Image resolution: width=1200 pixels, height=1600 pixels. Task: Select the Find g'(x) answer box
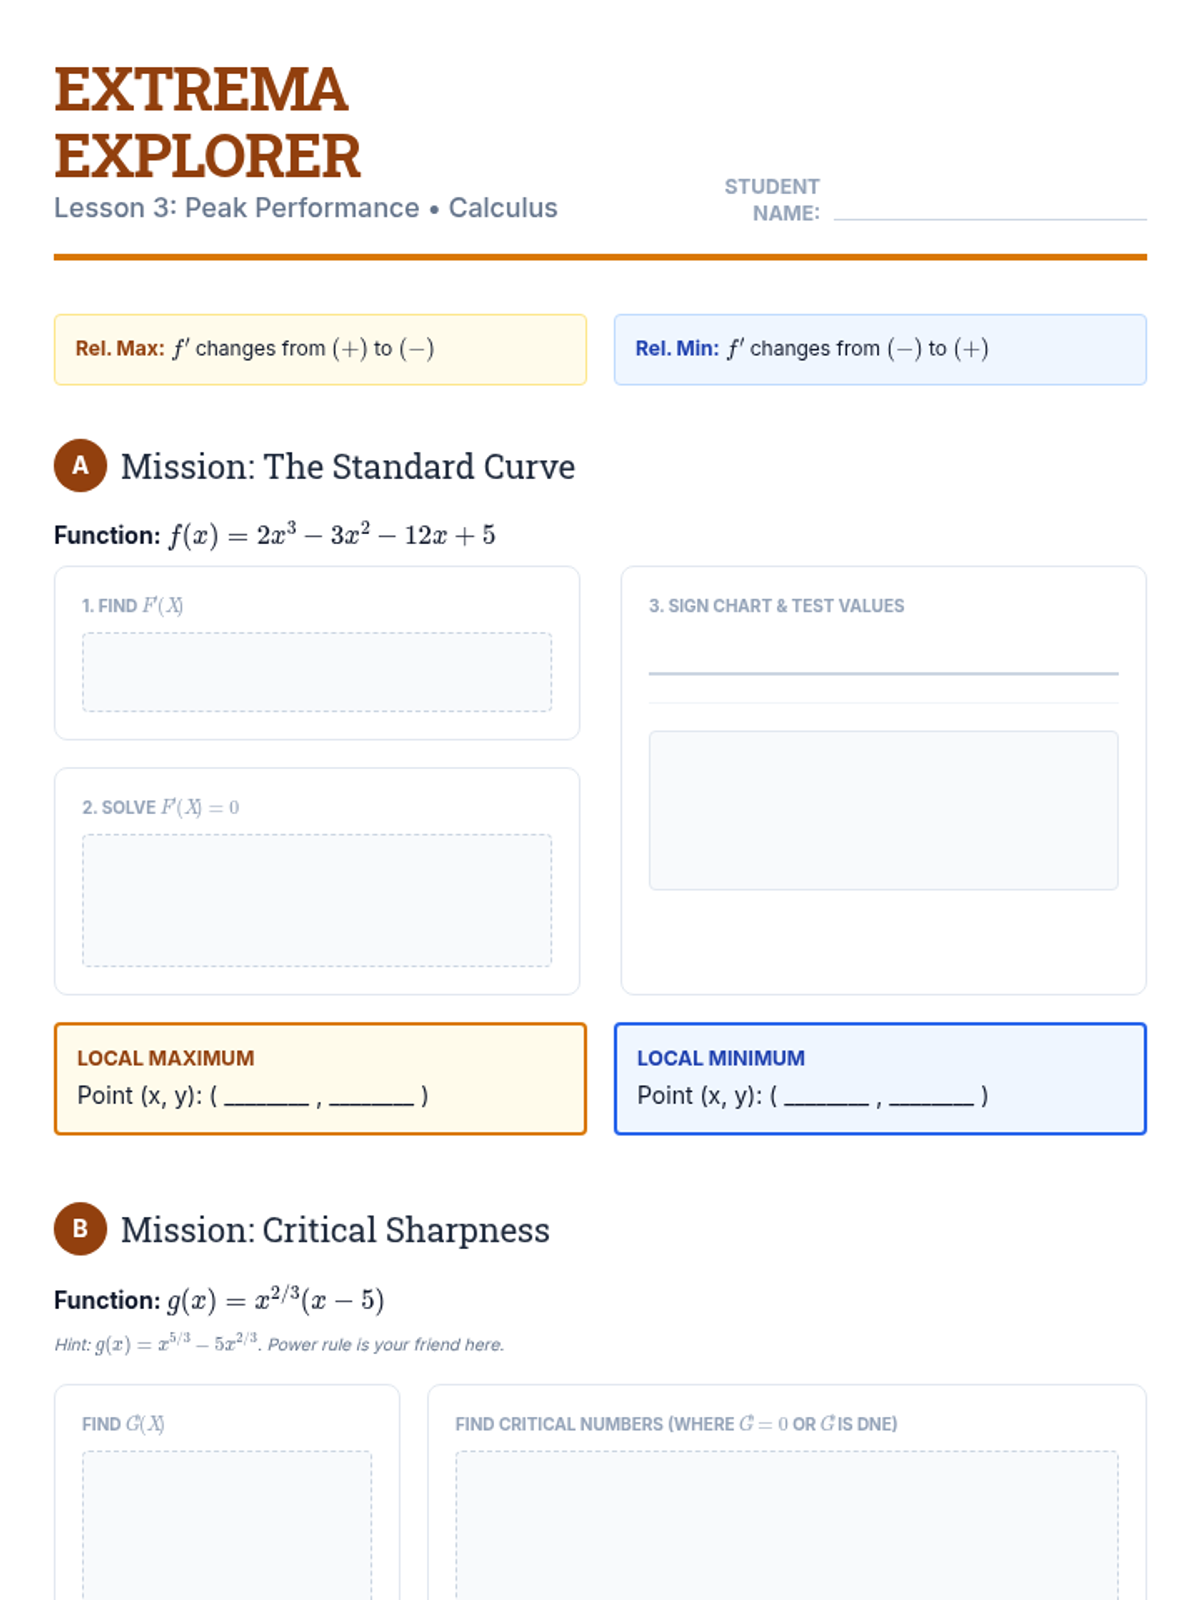pyautogui.click(x=227, y=1525)
